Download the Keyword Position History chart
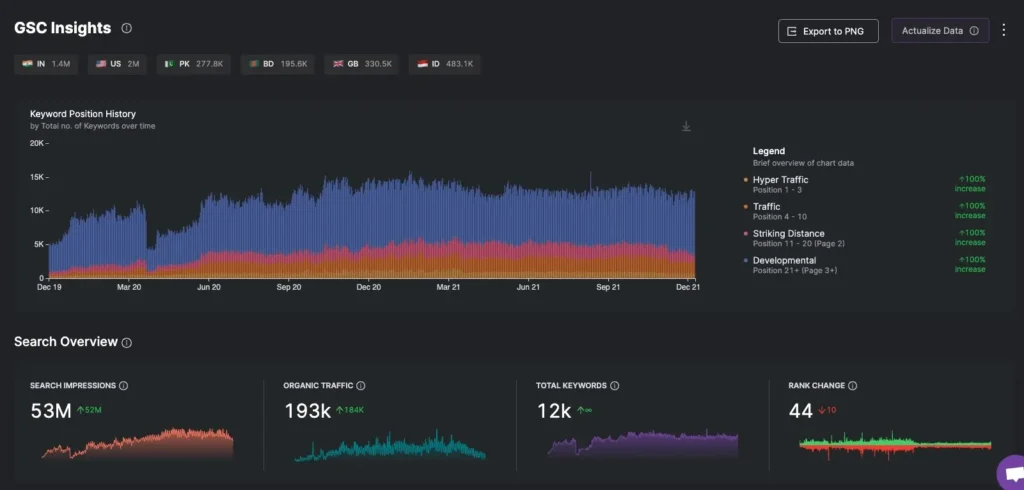The height and width of the screenshot is (490, 1024). 686,126
